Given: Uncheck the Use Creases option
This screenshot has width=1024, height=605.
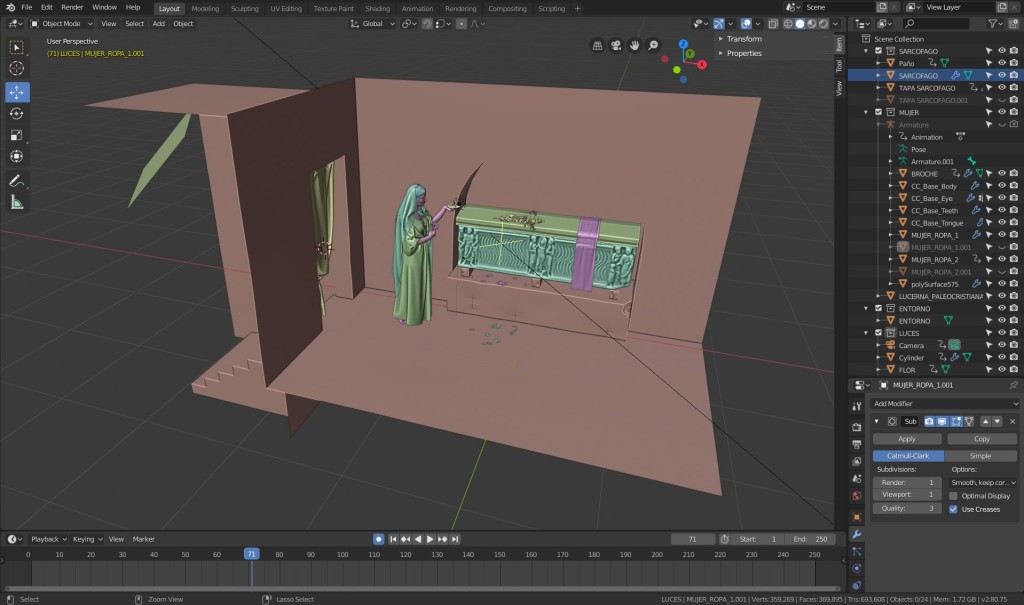Looking at the screenshot, I should coord(953,509).
